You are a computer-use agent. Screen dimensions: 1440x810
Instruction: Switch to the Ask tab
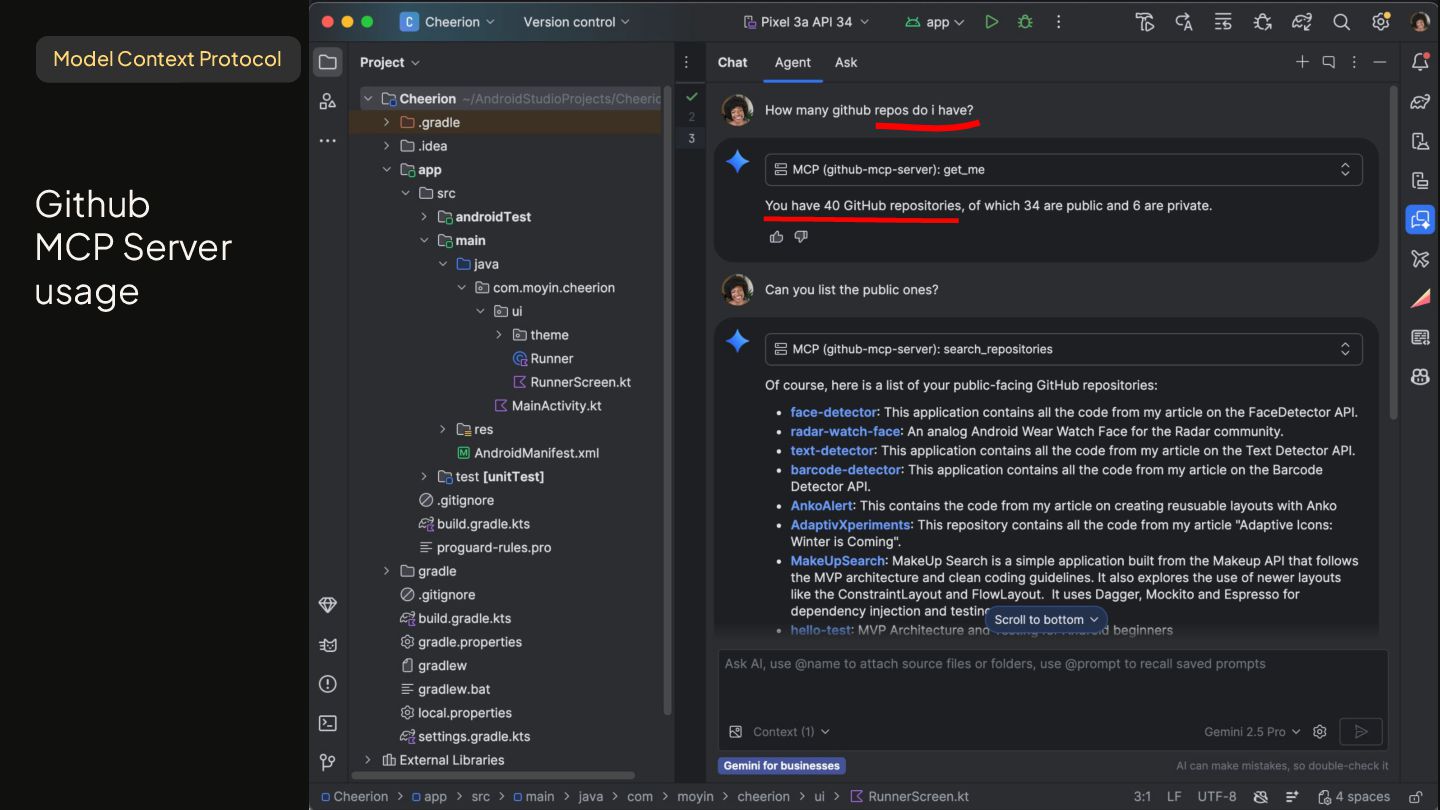846,62
